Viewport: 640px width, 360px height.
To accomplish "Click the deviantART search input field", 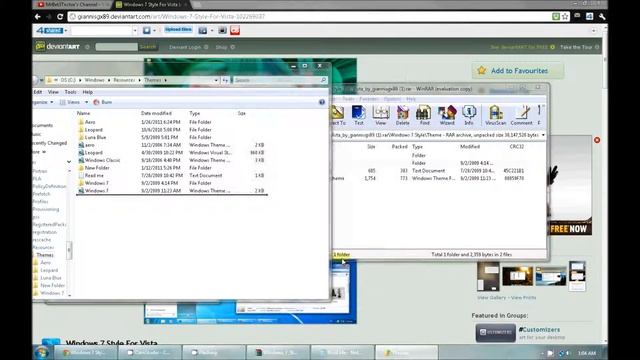I will (x=117, y=47).
